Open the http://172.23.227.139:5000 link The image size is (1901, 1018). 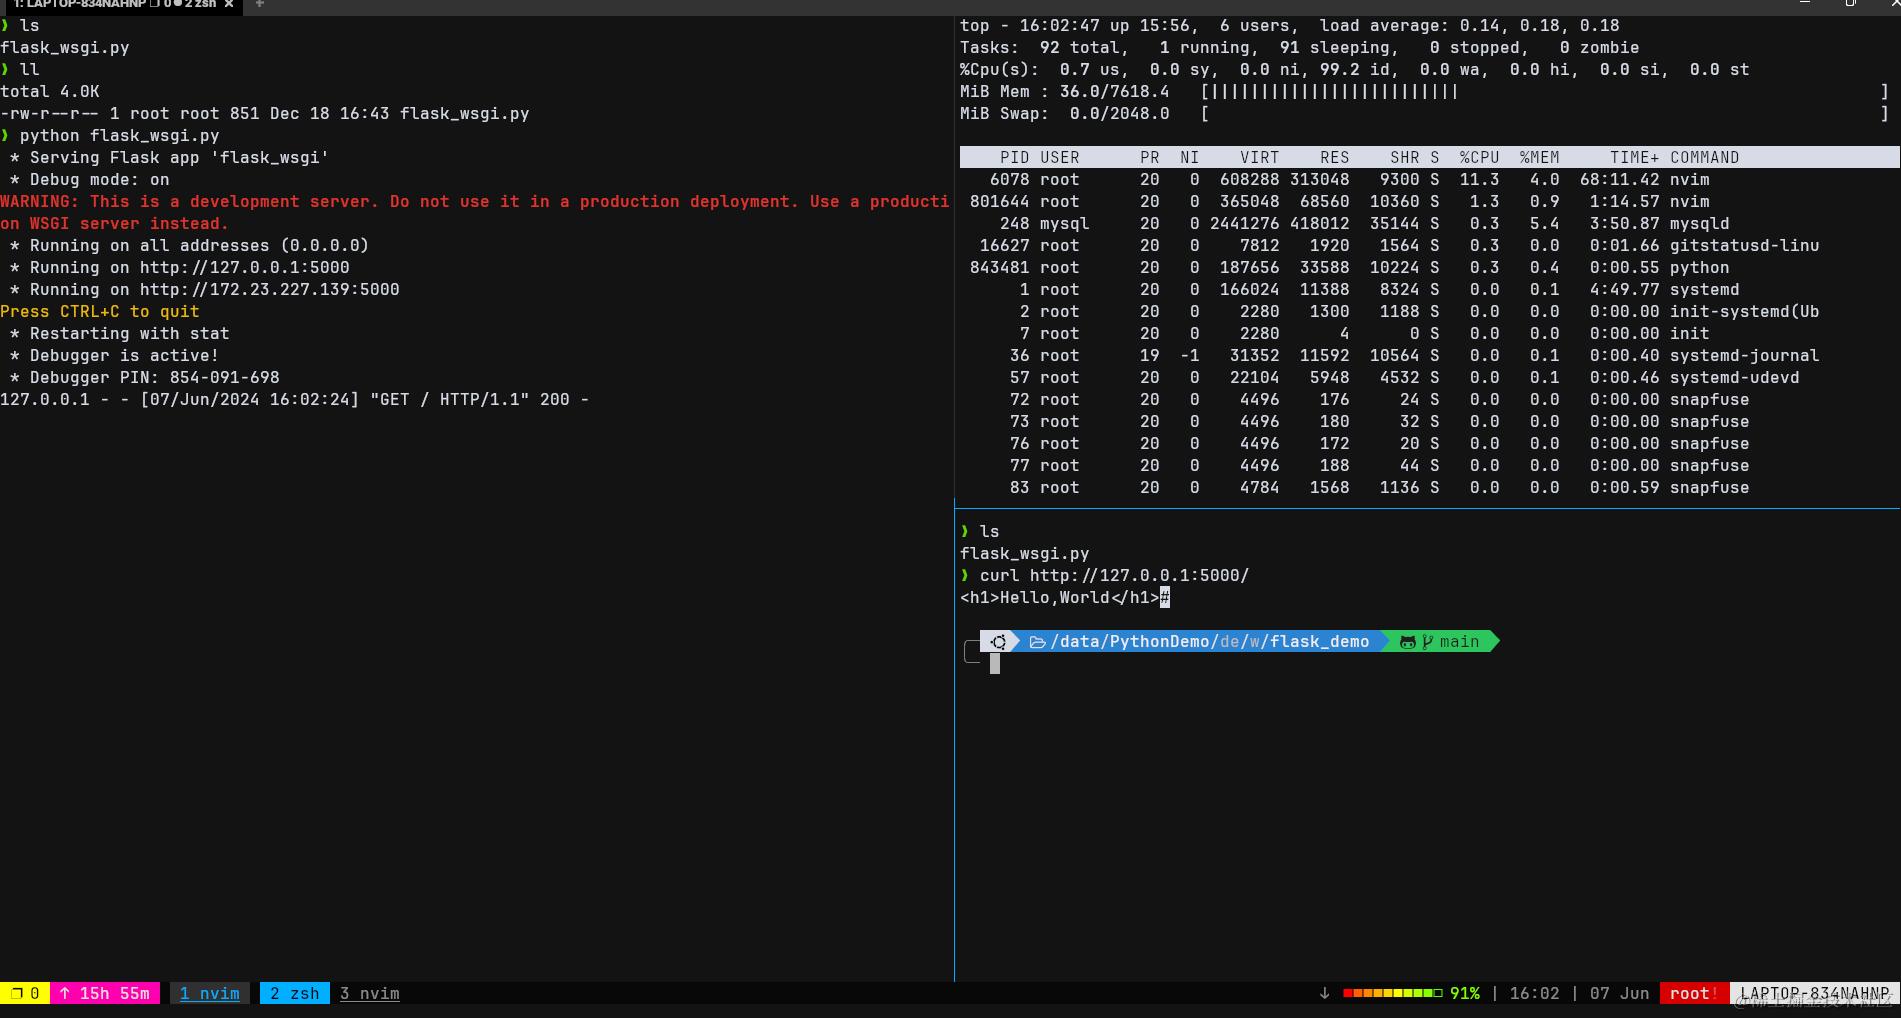click(269, 289)
